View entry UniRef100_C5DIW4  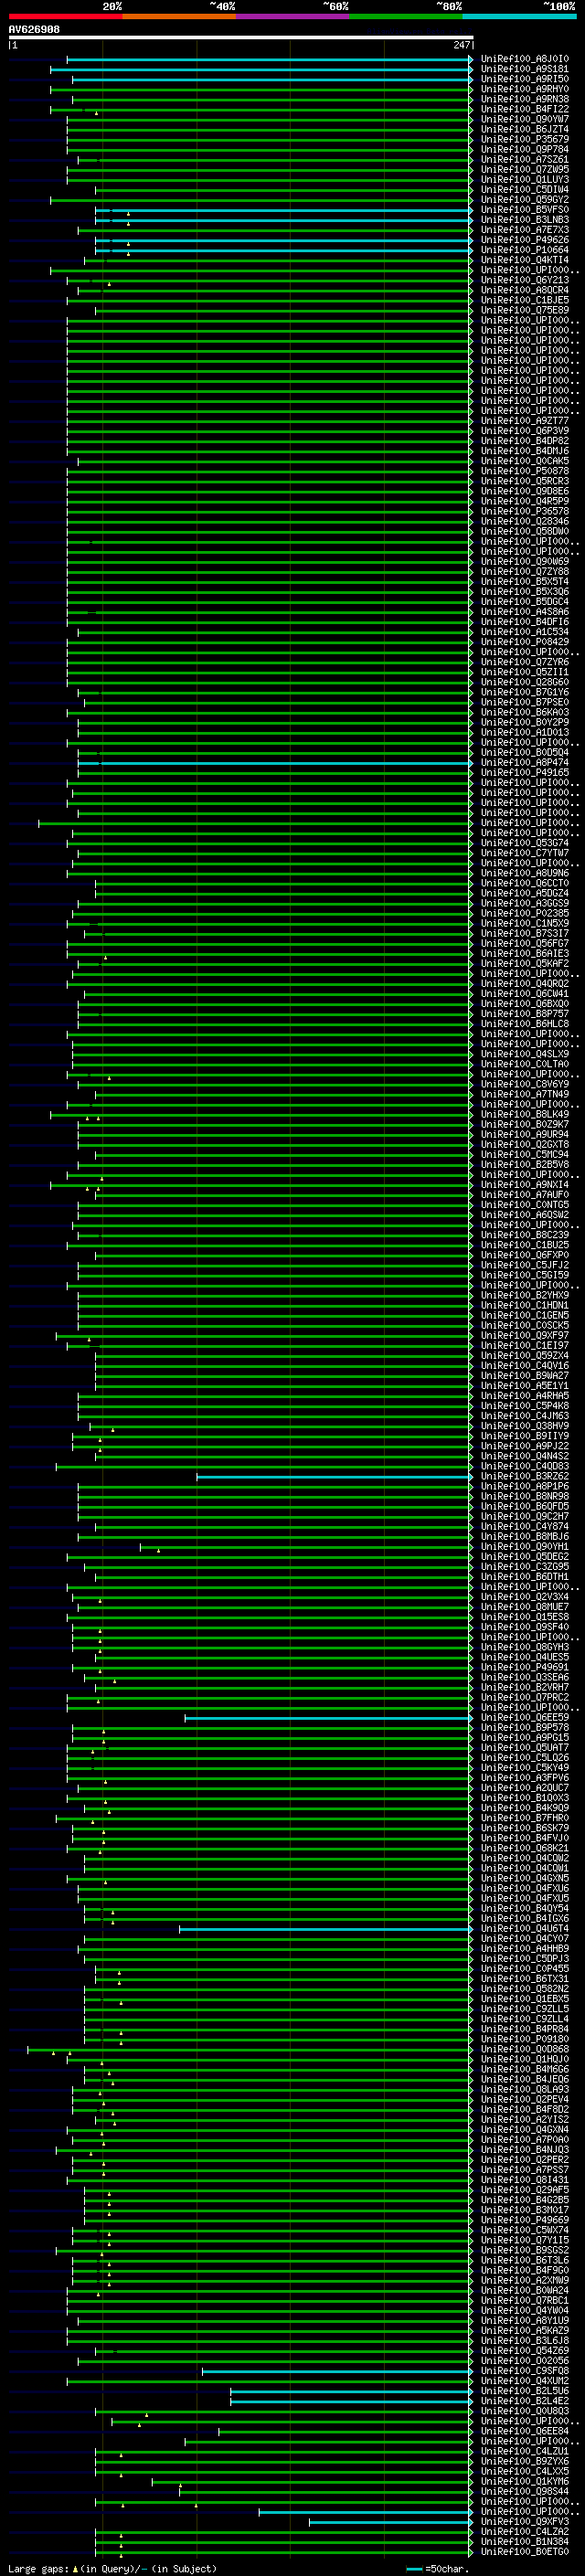point(525,189)
